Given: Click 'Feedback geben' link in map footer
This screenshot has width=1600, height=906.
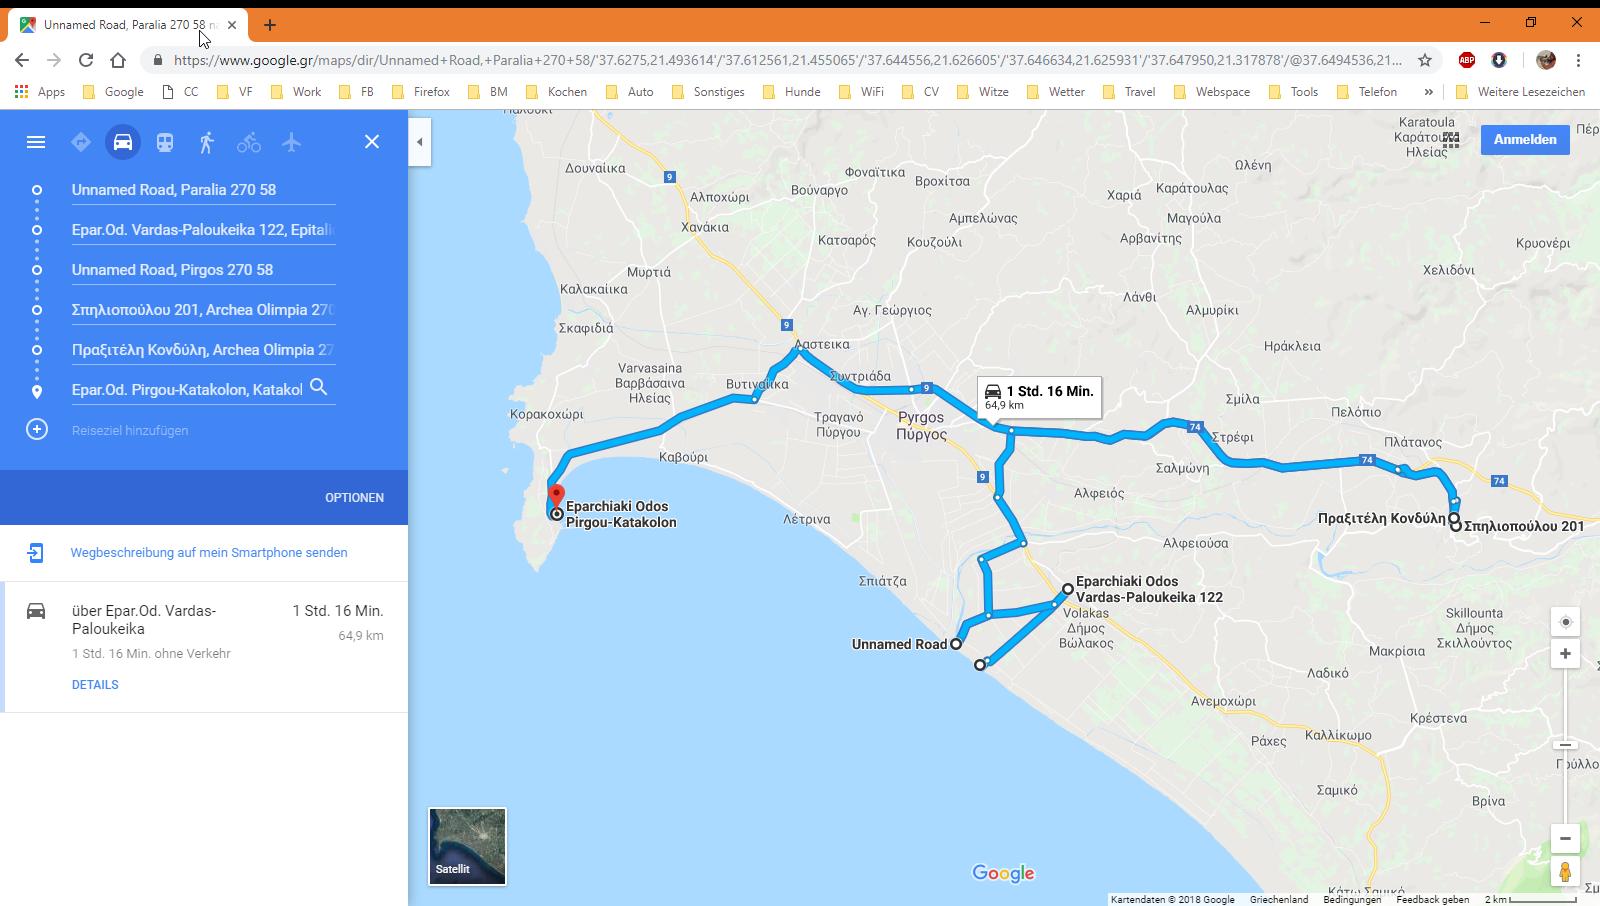Looking at the screenshot, I should pos(1432,899).
